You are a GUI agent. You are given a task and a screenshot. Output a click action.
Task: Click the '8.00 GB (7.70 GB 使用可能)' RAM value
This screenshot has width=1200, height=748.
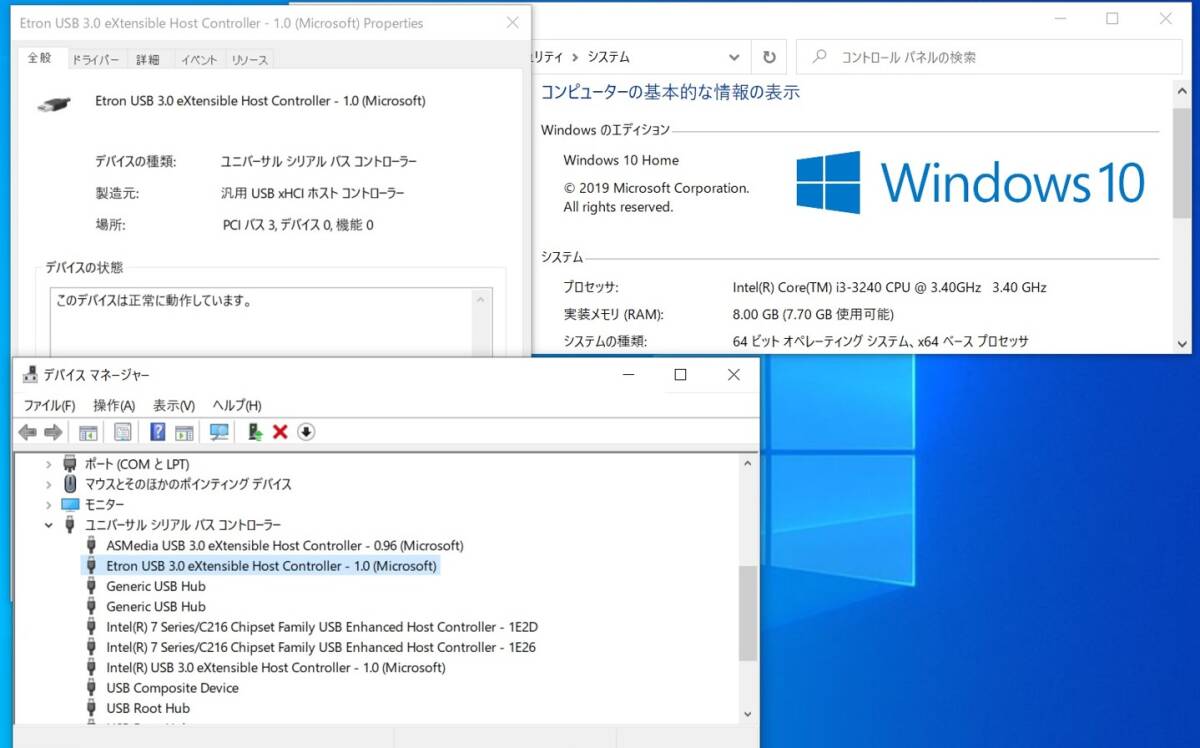812,314
